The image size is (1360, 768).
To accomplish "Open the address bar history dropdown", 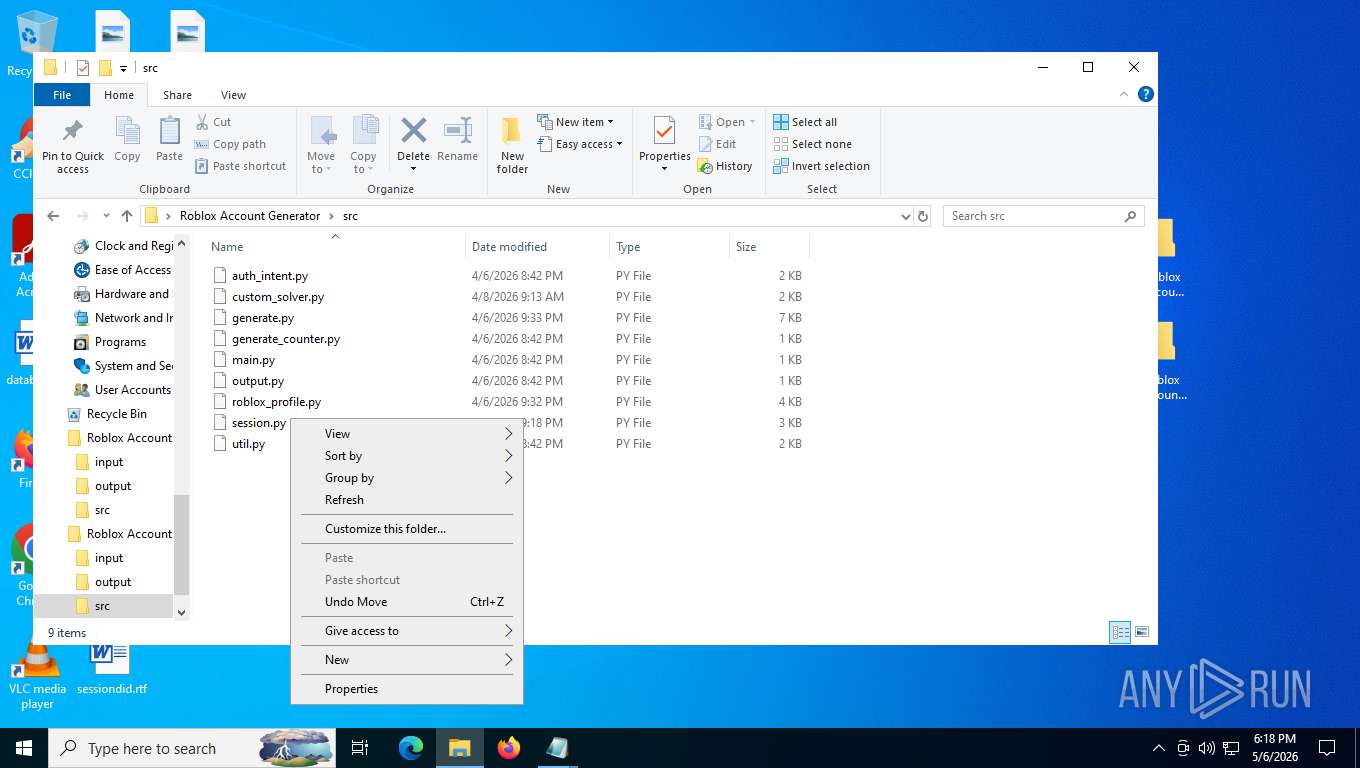I will 905,216.
